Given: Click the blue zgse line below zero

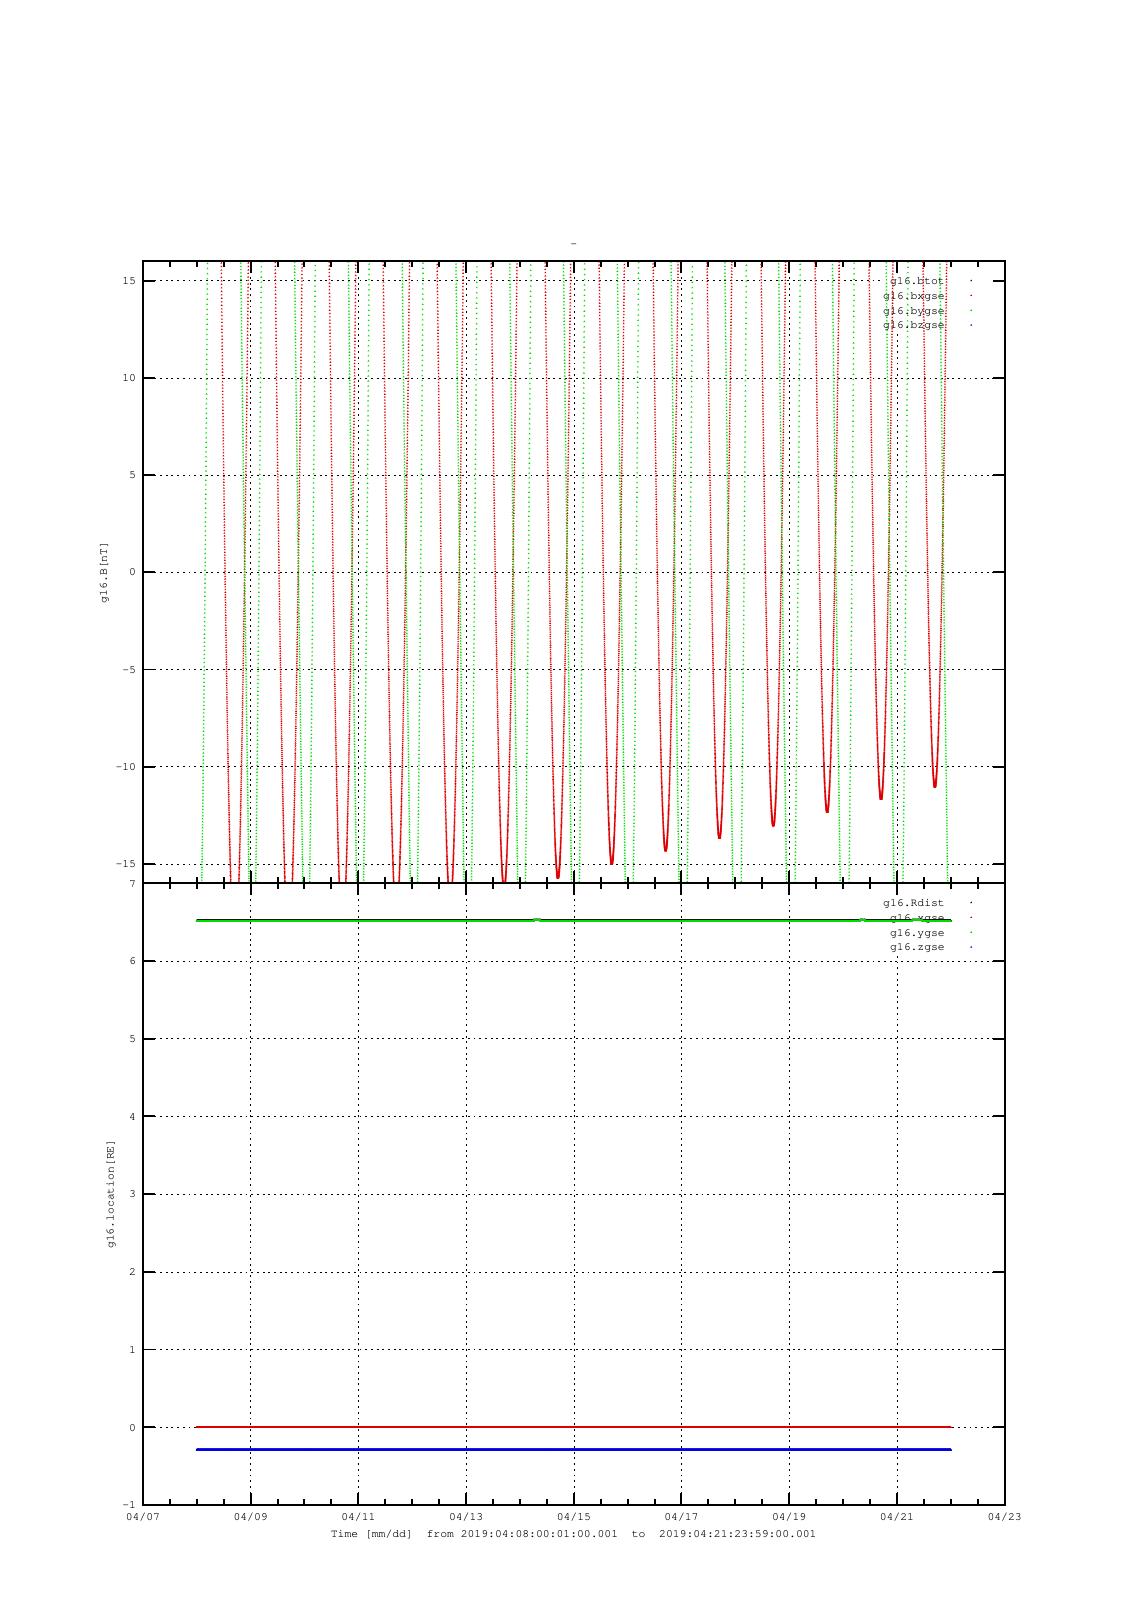Looking at the screenshot, I should click(574, 1449).
